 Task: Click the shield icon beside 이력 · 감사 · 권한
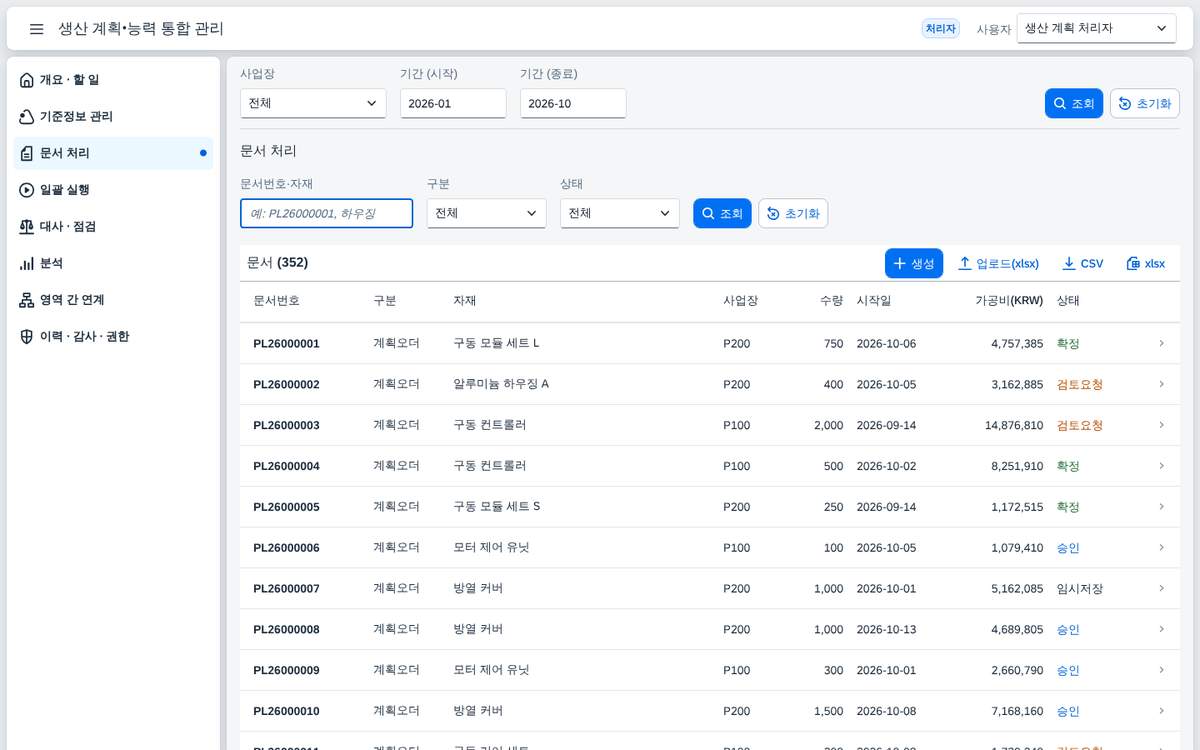pyautogui.click(x=27, y=337)
